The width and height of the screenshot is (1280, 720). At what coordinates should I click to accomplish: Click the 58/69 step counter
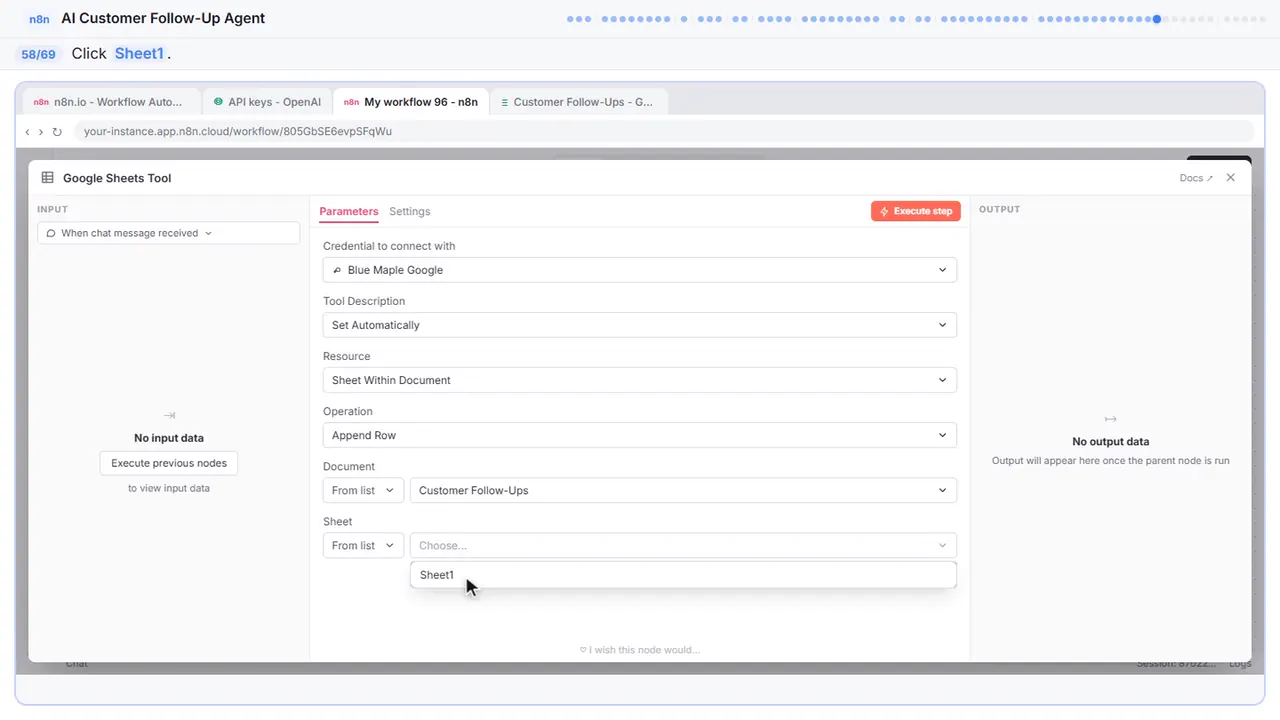(x=39, y=54)
